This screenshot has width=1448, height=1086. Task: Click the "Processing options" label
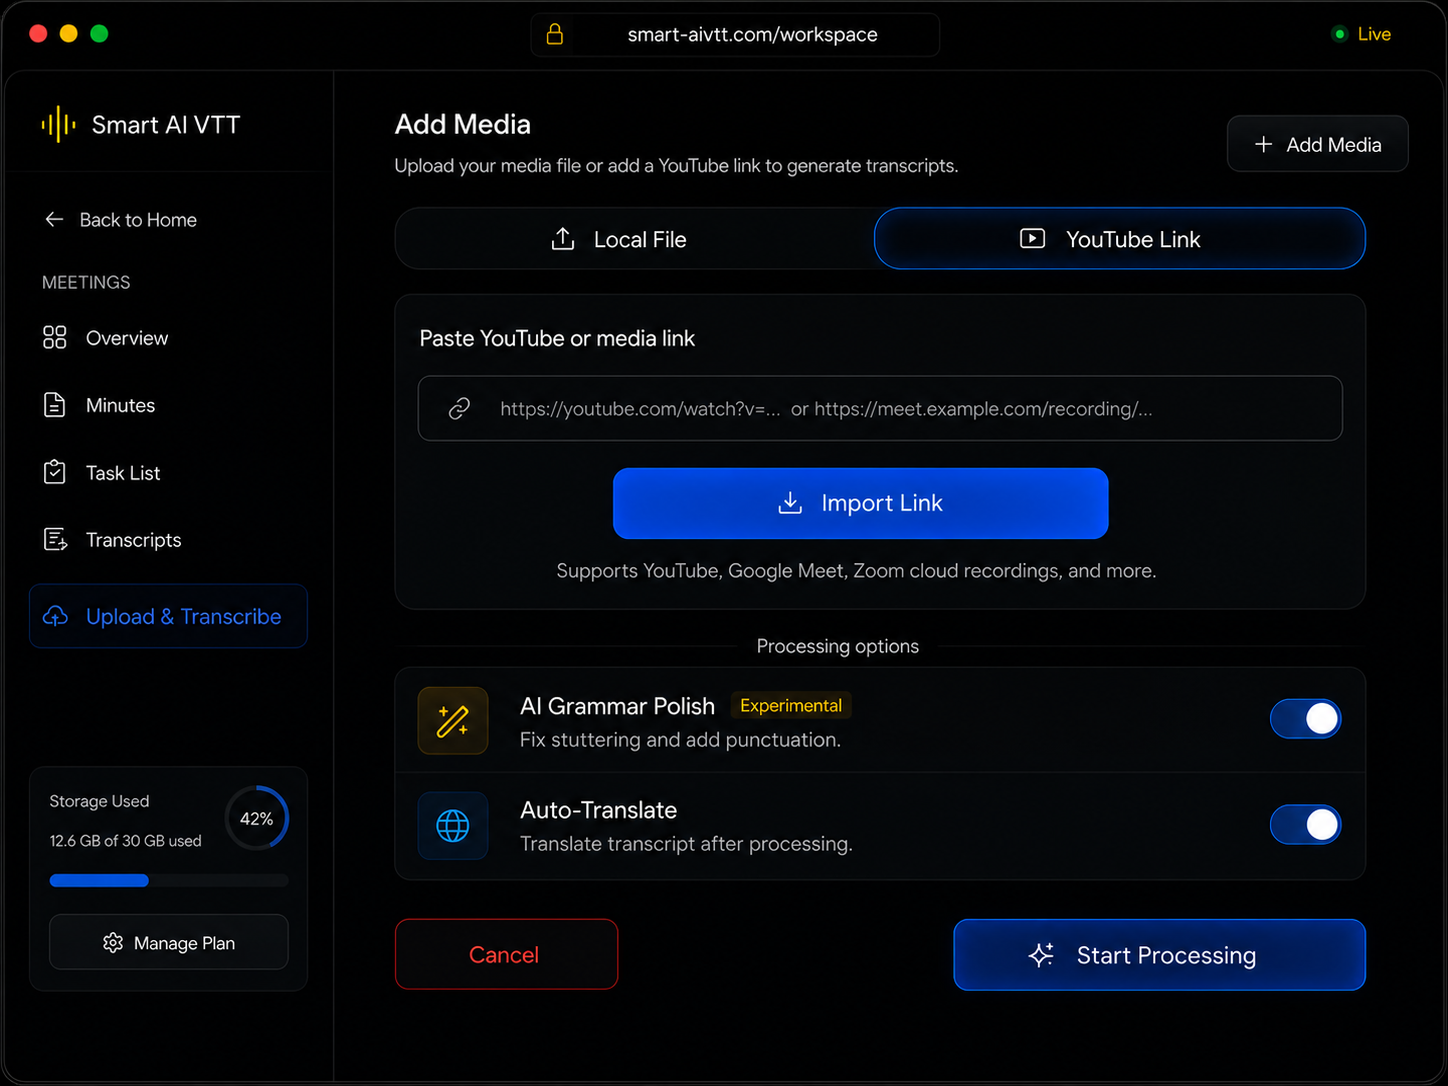(x=838, y=646)
